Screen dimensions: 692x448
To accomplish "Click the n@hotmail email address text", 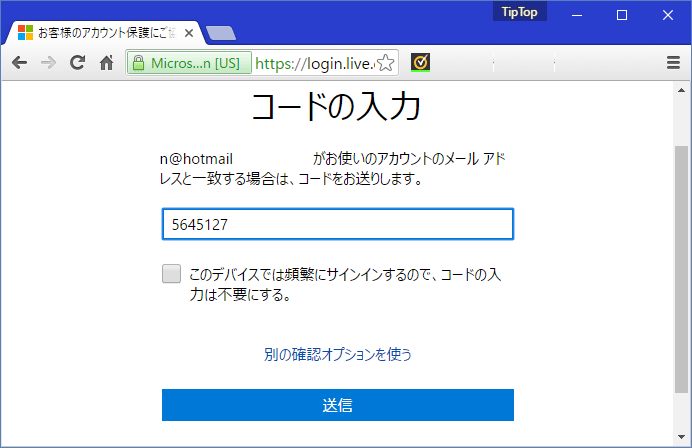I will (x=196, y=159).
